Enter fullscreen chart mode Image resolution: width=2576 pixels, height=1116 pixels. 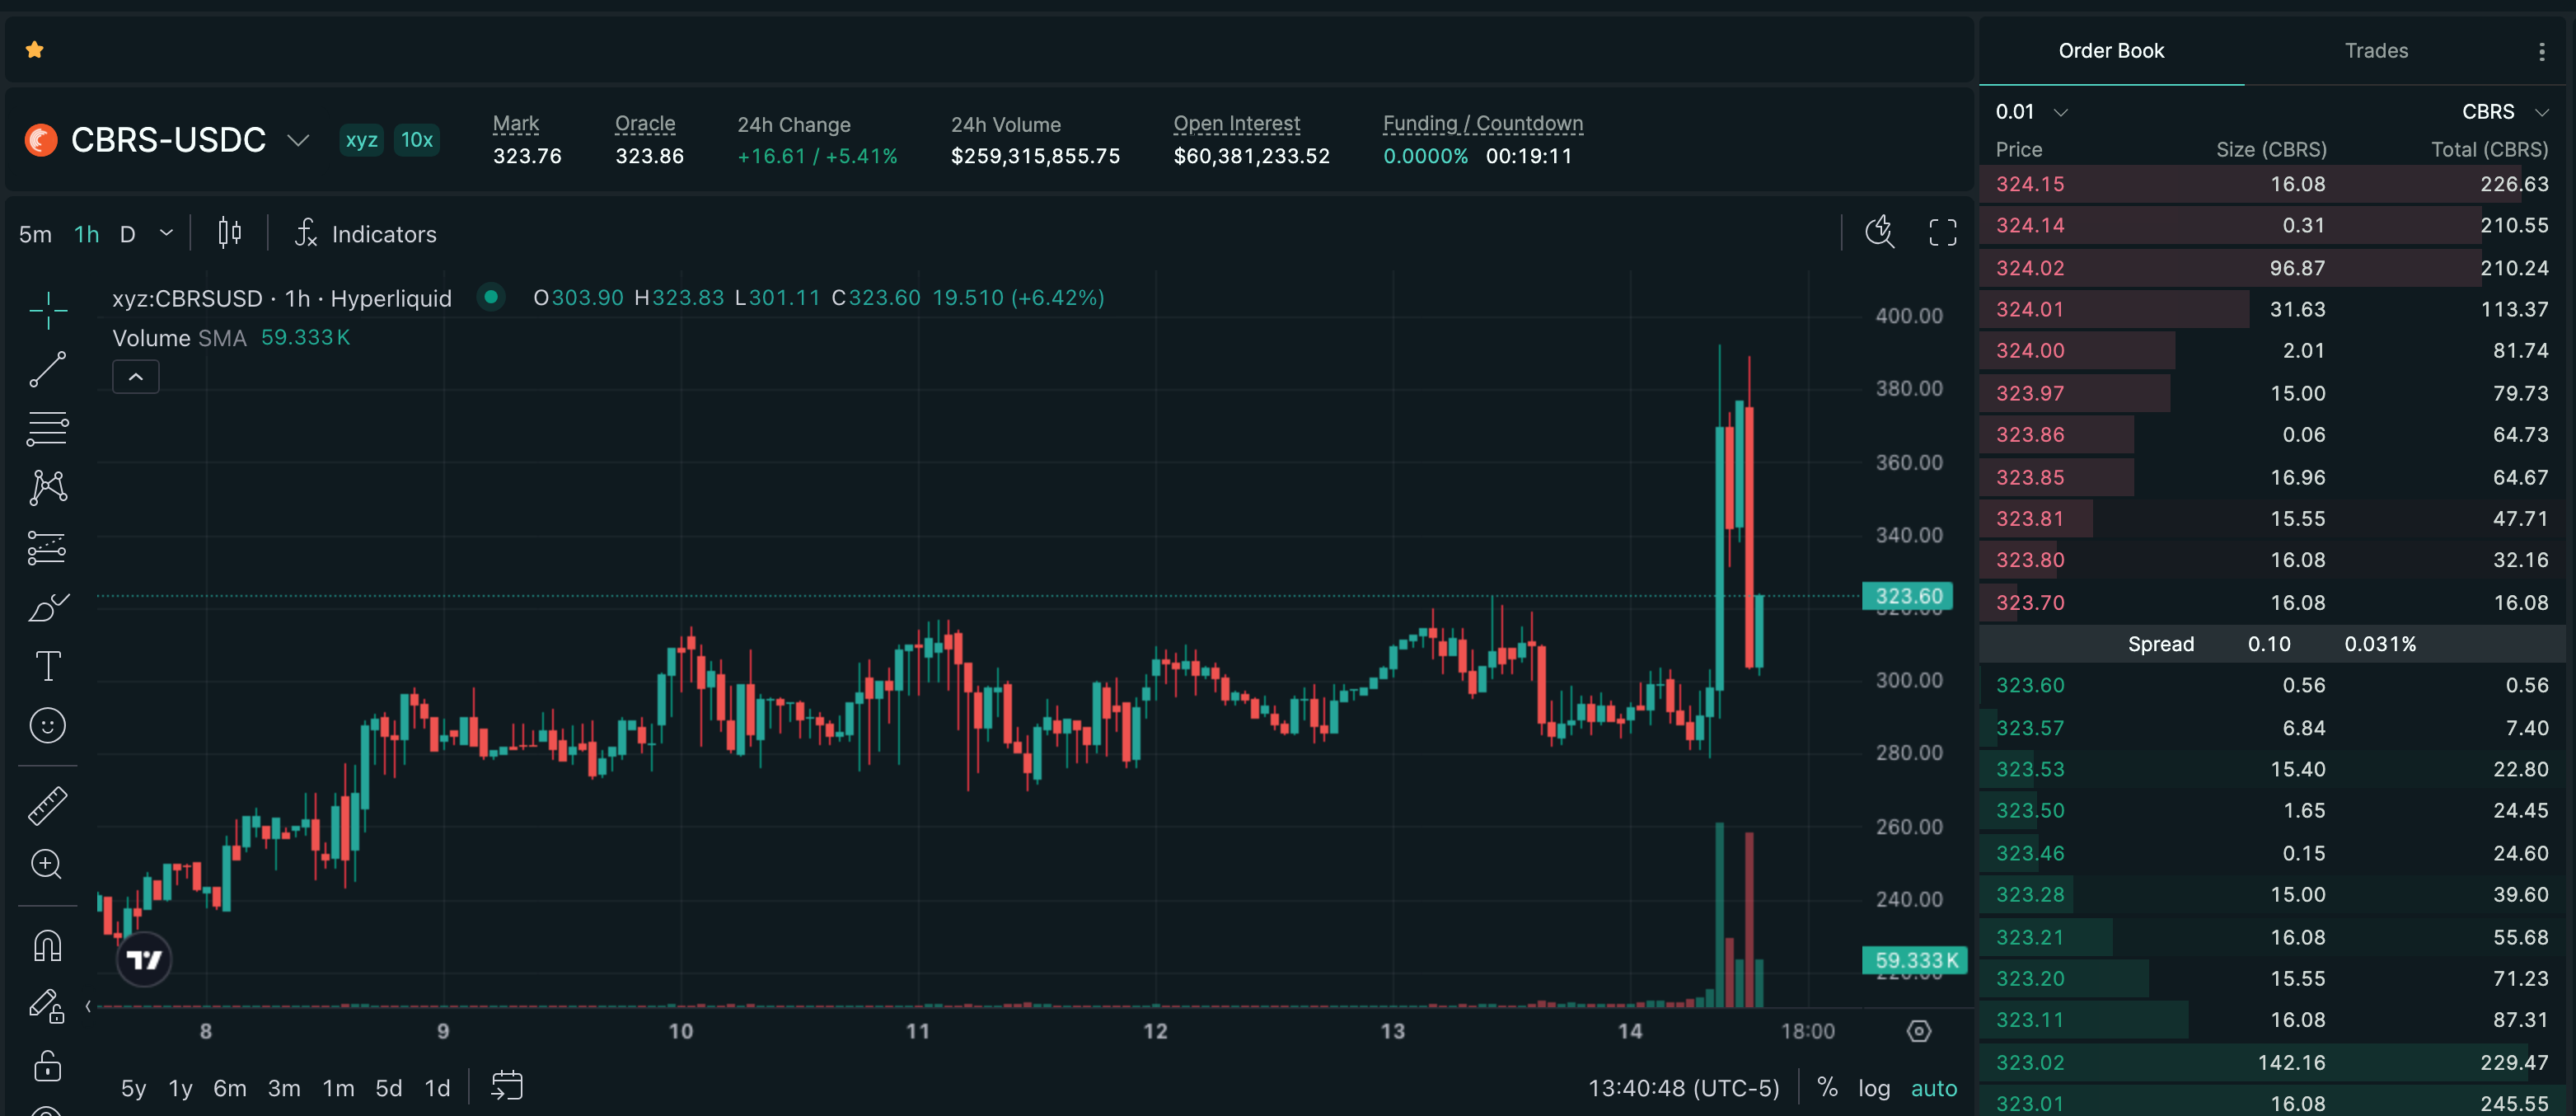[1942, 233]
